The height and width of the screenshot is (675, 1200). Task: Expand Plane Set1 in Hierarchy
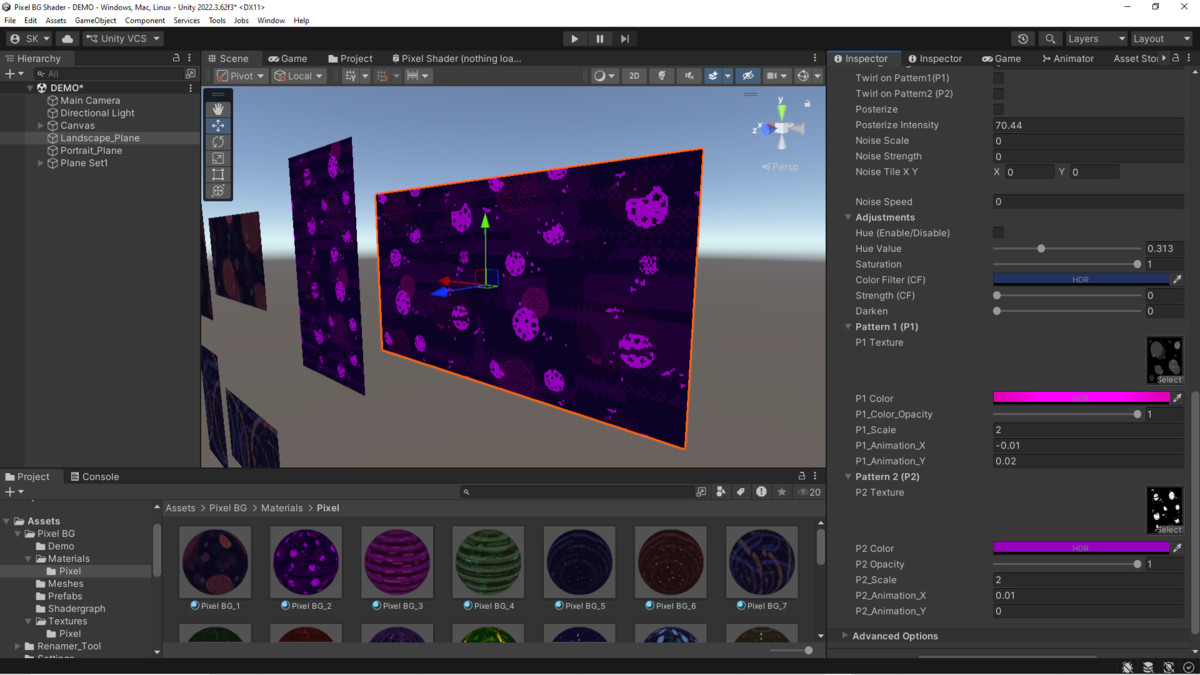[41, 163]
